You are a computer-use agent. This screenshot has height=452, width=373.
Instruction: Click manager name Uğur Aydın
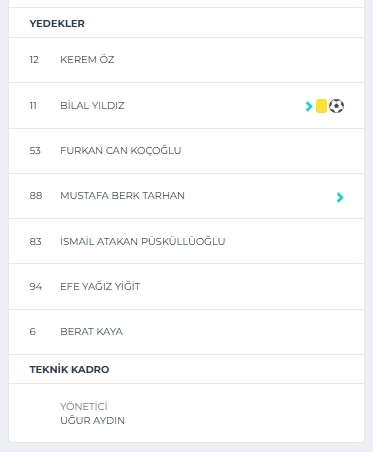tap(92, 421)
